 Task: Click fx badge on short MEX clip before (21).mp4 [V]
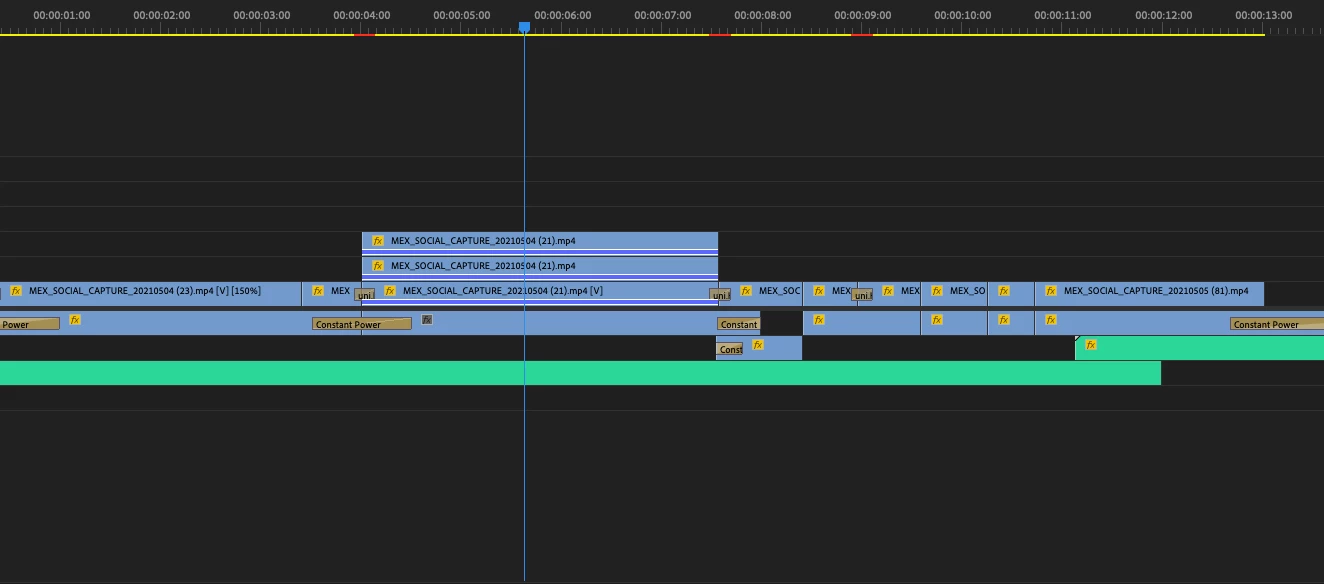coord(318,291)
